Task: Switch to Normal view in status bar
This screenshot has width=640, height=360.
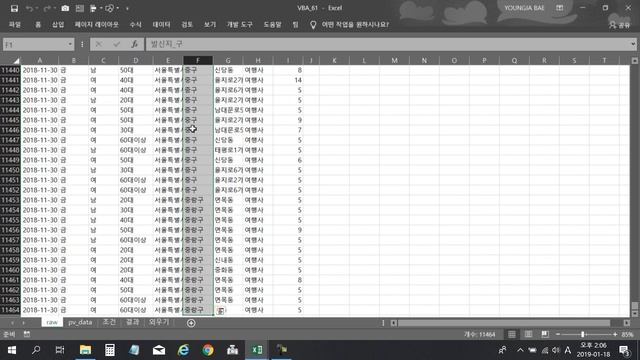Action: click(511, 334)
